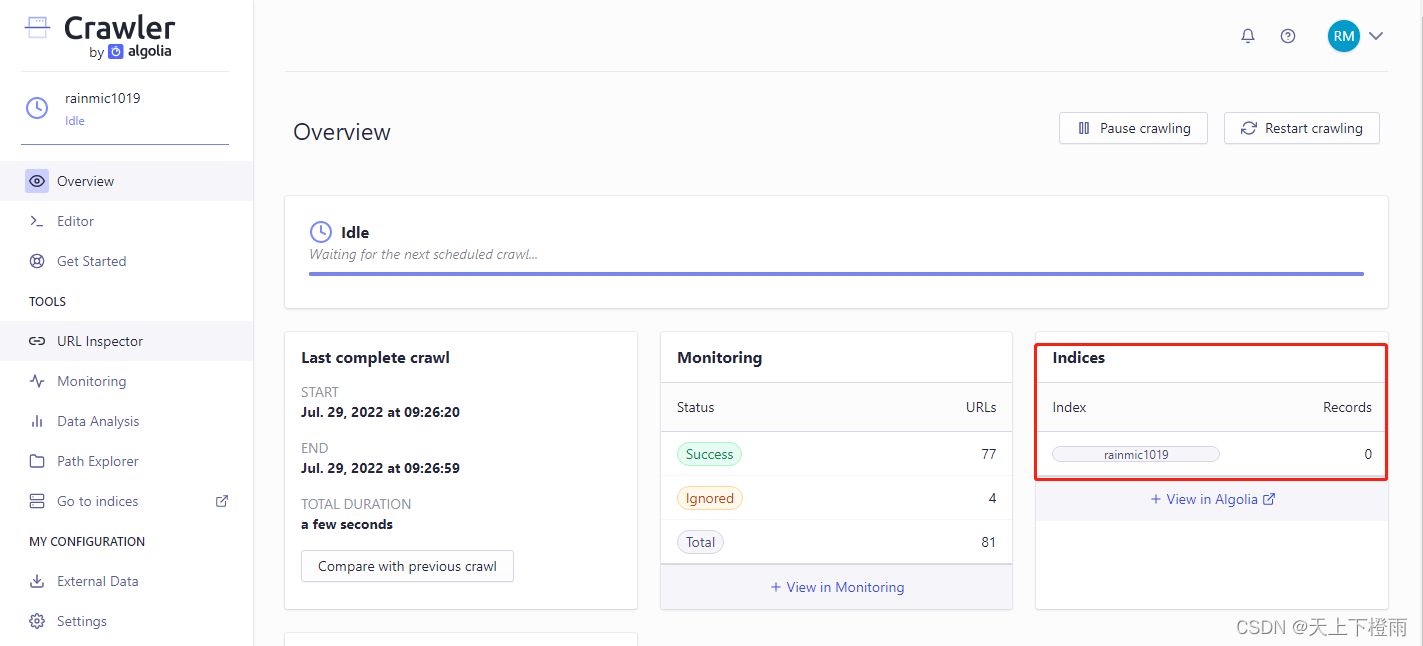Image resolution: width=1423 pixels, height=646 pixels.
Task: Click the clock icon beside rainmic1019 crawler
Action: [37, 108]
